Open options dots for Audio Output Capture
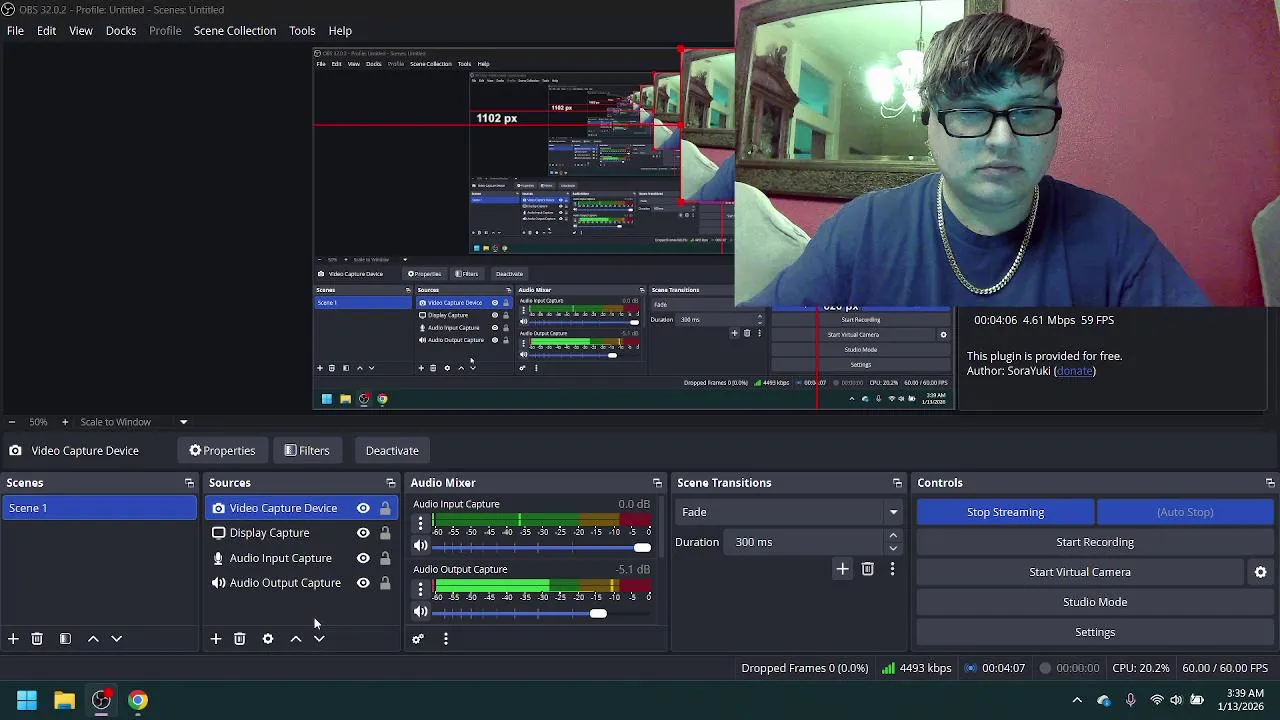 421,588
